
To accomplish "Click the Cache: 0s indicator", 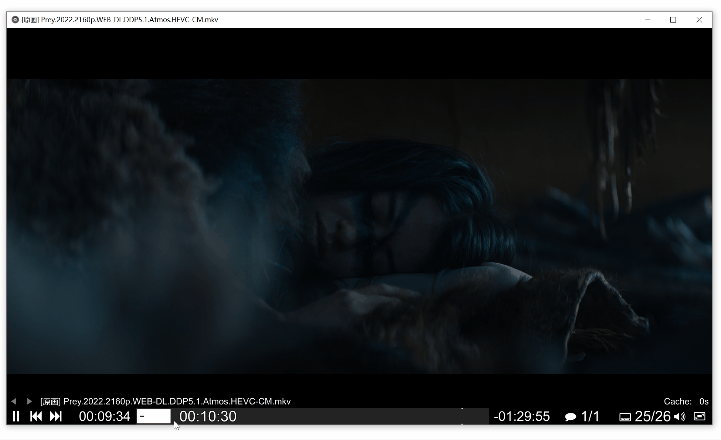I will click(x=686, y=401).
